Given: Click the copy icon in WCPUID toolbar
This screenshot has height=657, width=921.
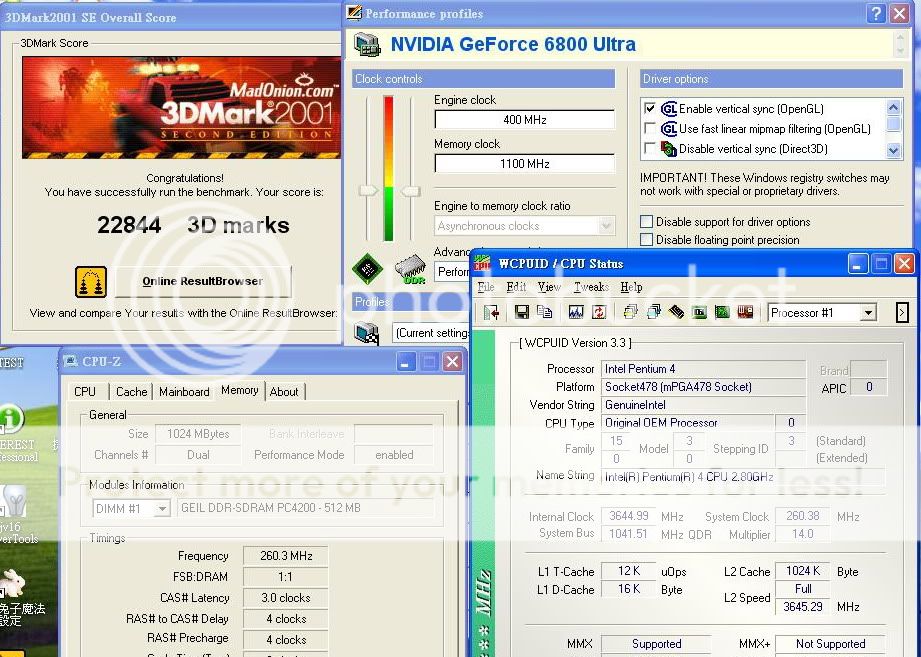Looking at the screenshot, I should (x=543, y=313).
